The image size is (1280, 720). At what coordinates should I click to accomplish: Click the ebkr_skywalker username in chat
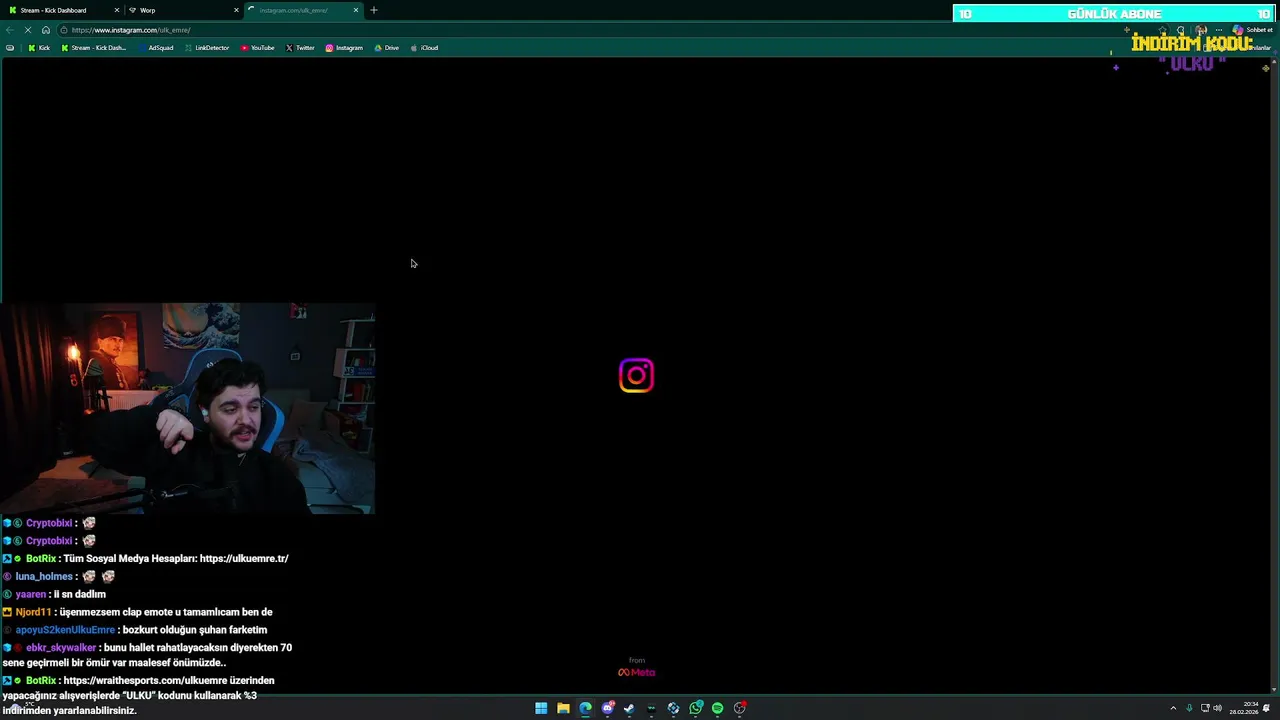click(x=61, y=648)
